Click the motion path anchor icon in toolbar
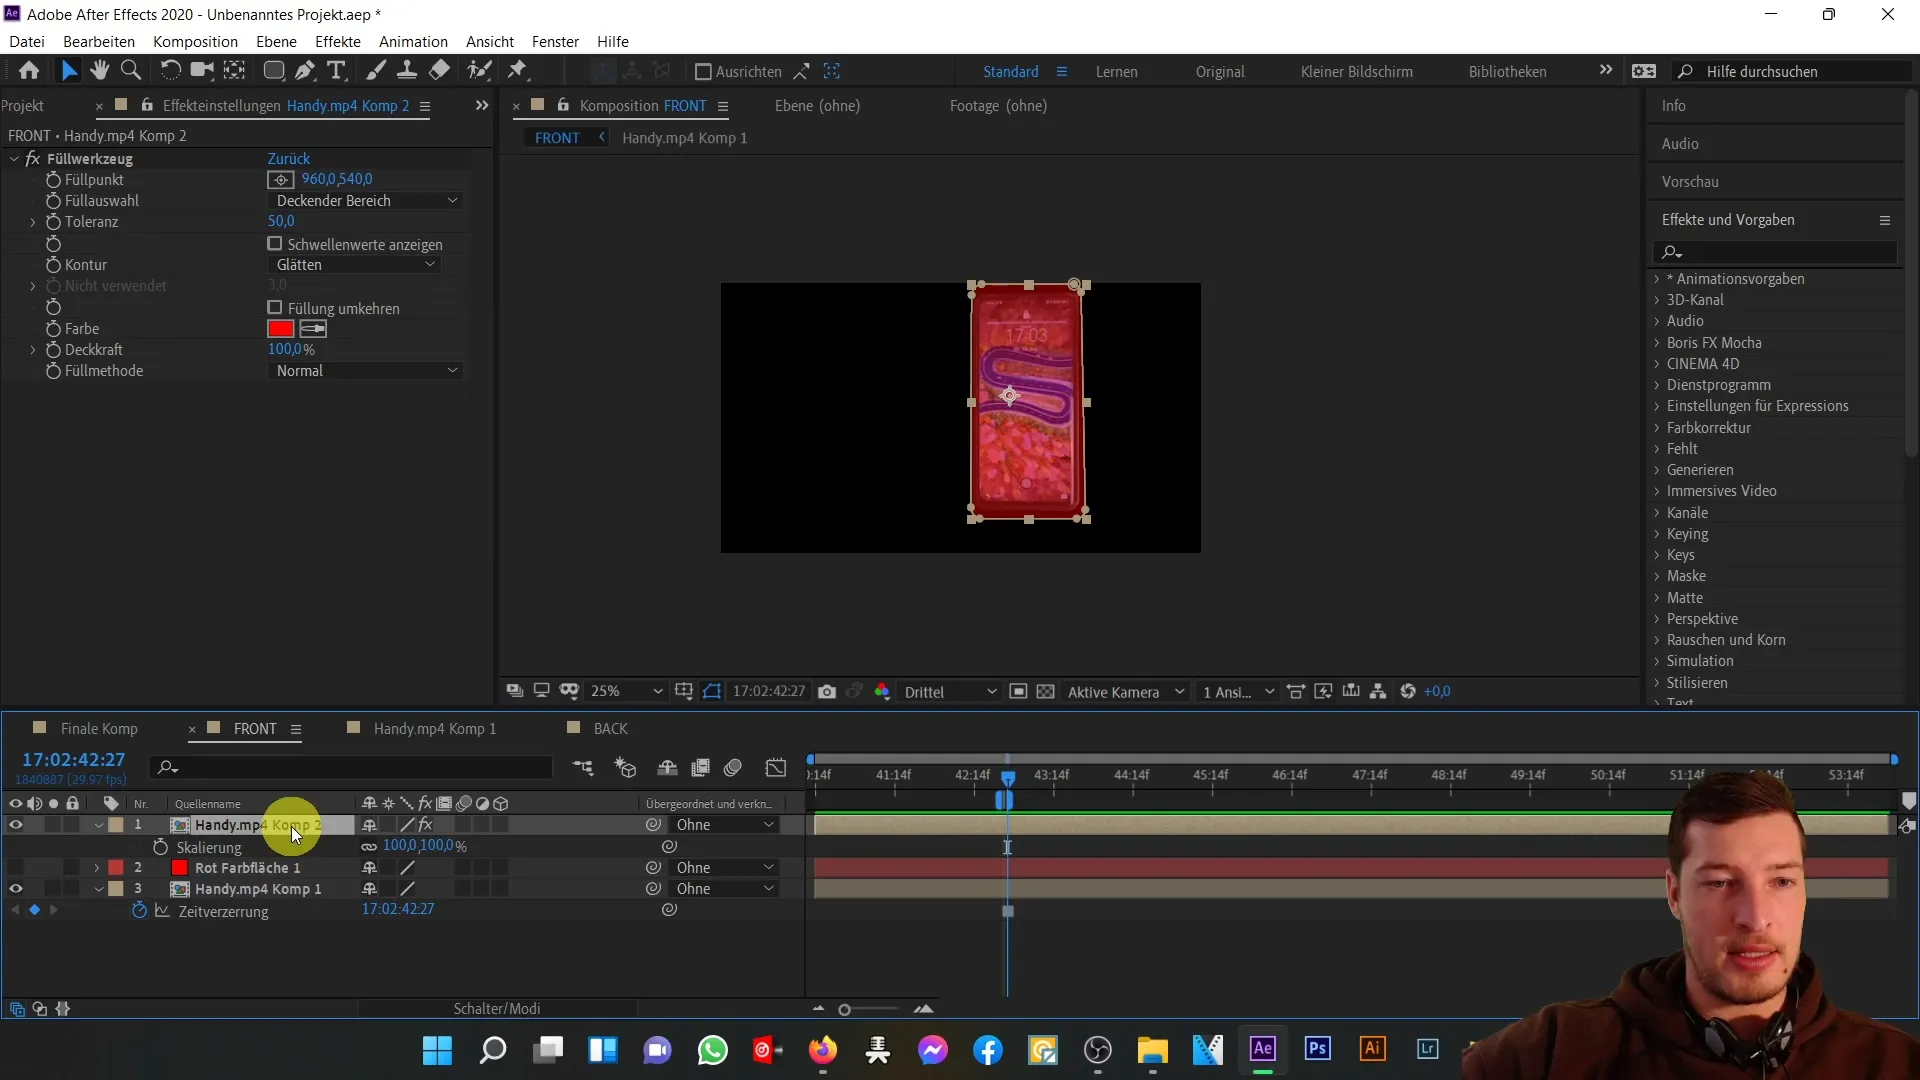This screenshot has width=1920, height=1080. click(520, 70)
